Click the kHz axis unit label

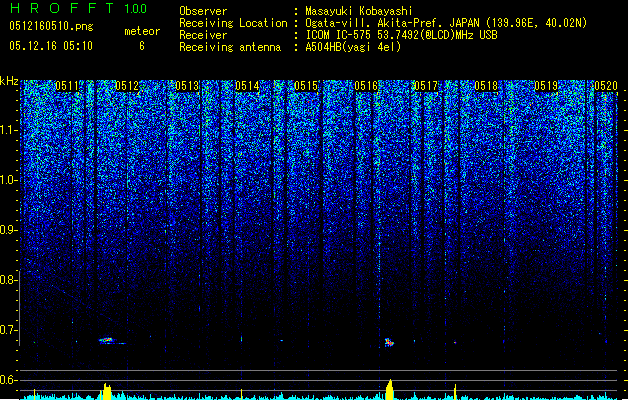(x=9, y=81)
